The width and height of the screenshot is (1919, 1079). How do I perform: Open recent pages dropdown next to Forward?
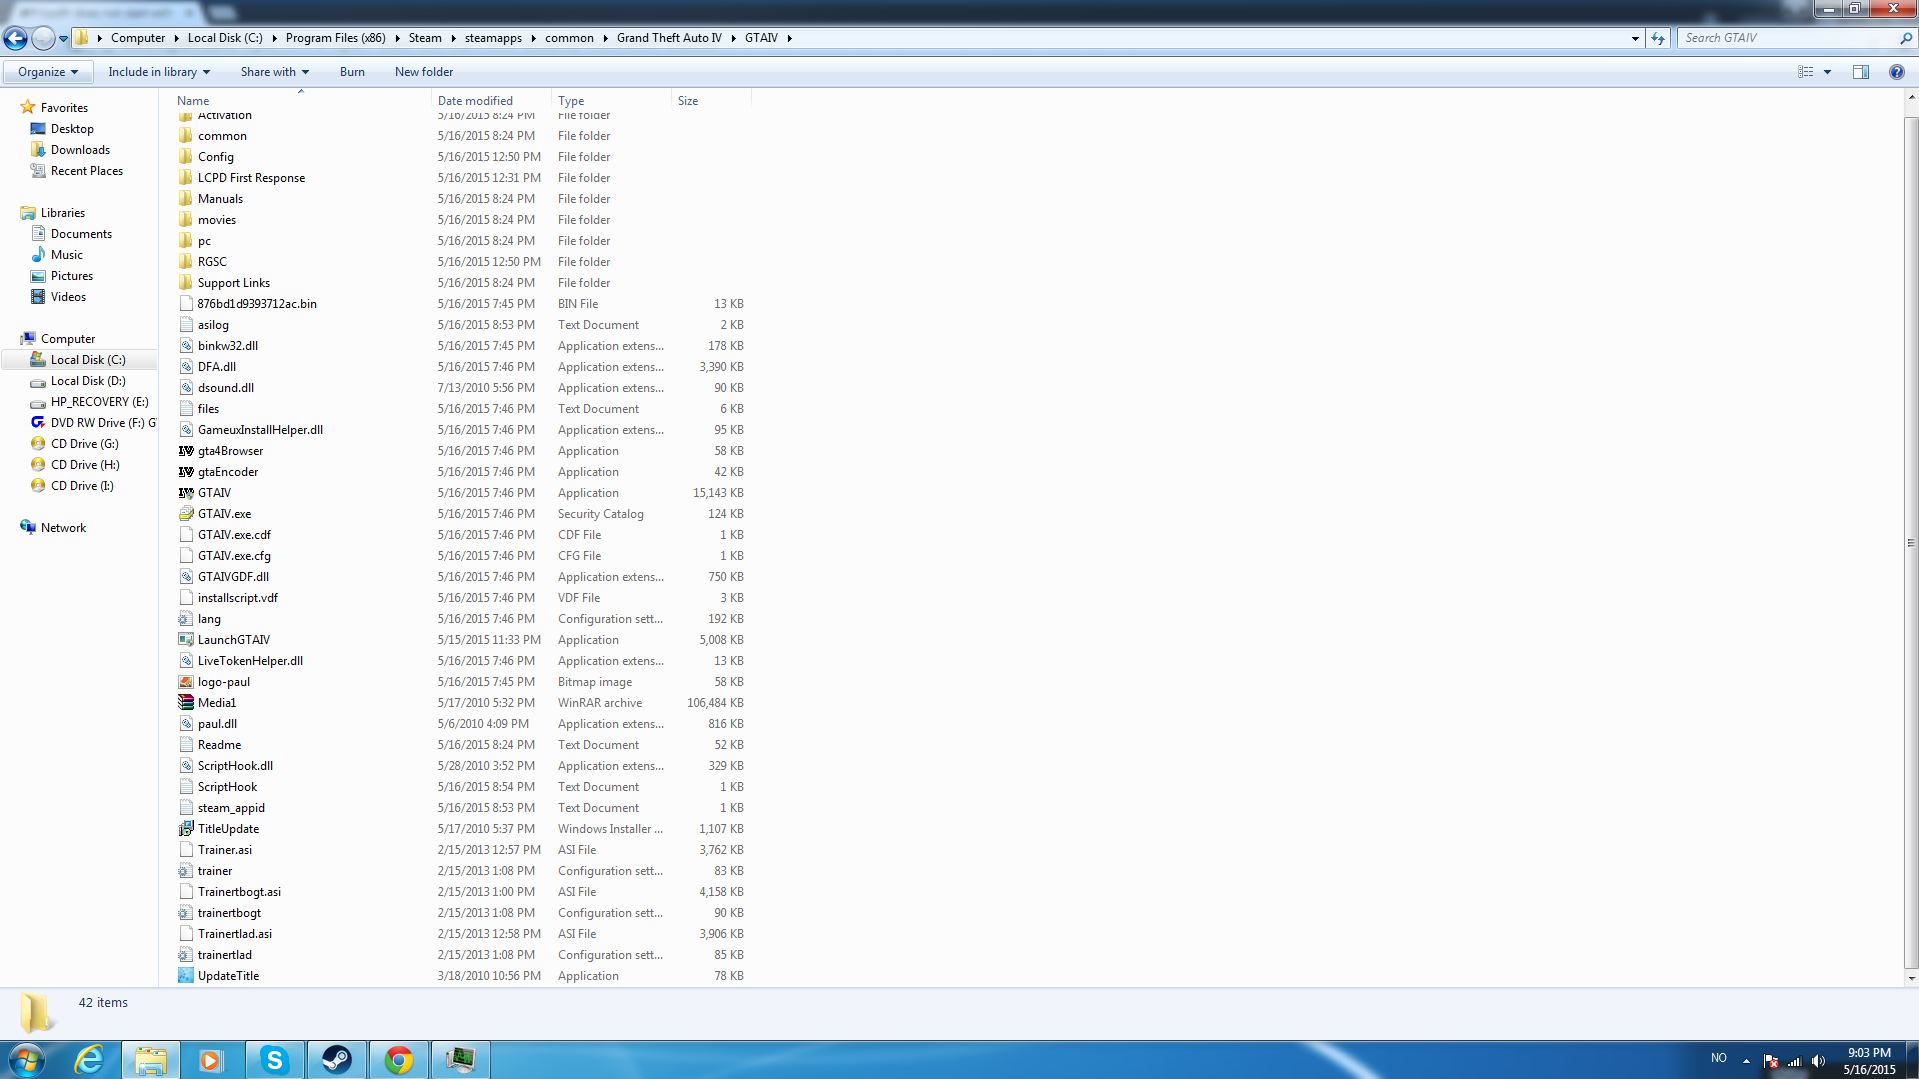(x=63, y=39)
